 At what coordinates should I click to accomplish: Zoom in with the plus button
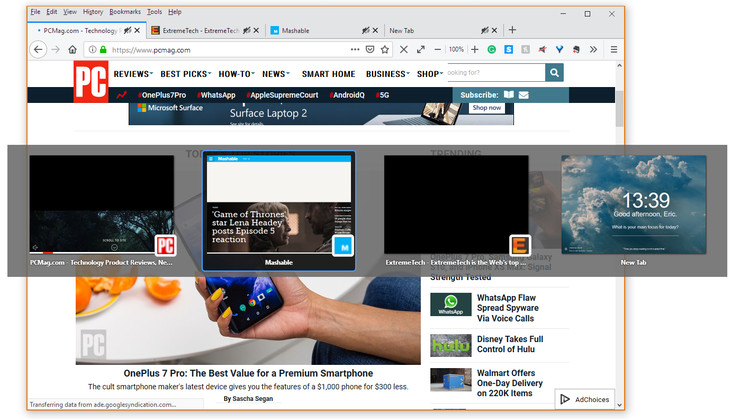(475, 50)
